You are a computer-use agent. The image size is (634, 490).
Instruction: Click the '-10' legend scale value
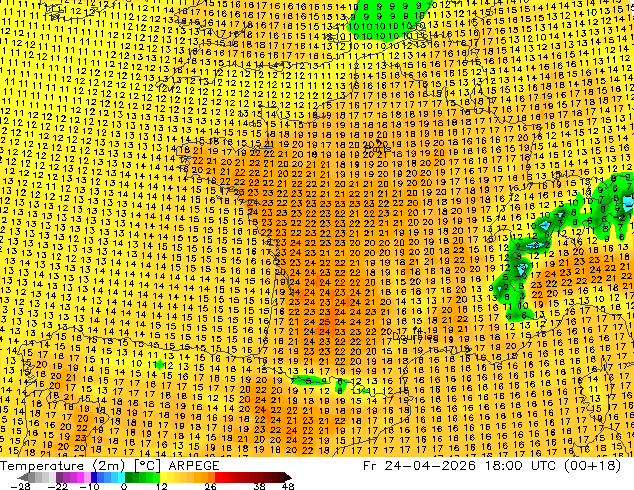(89, 486)
